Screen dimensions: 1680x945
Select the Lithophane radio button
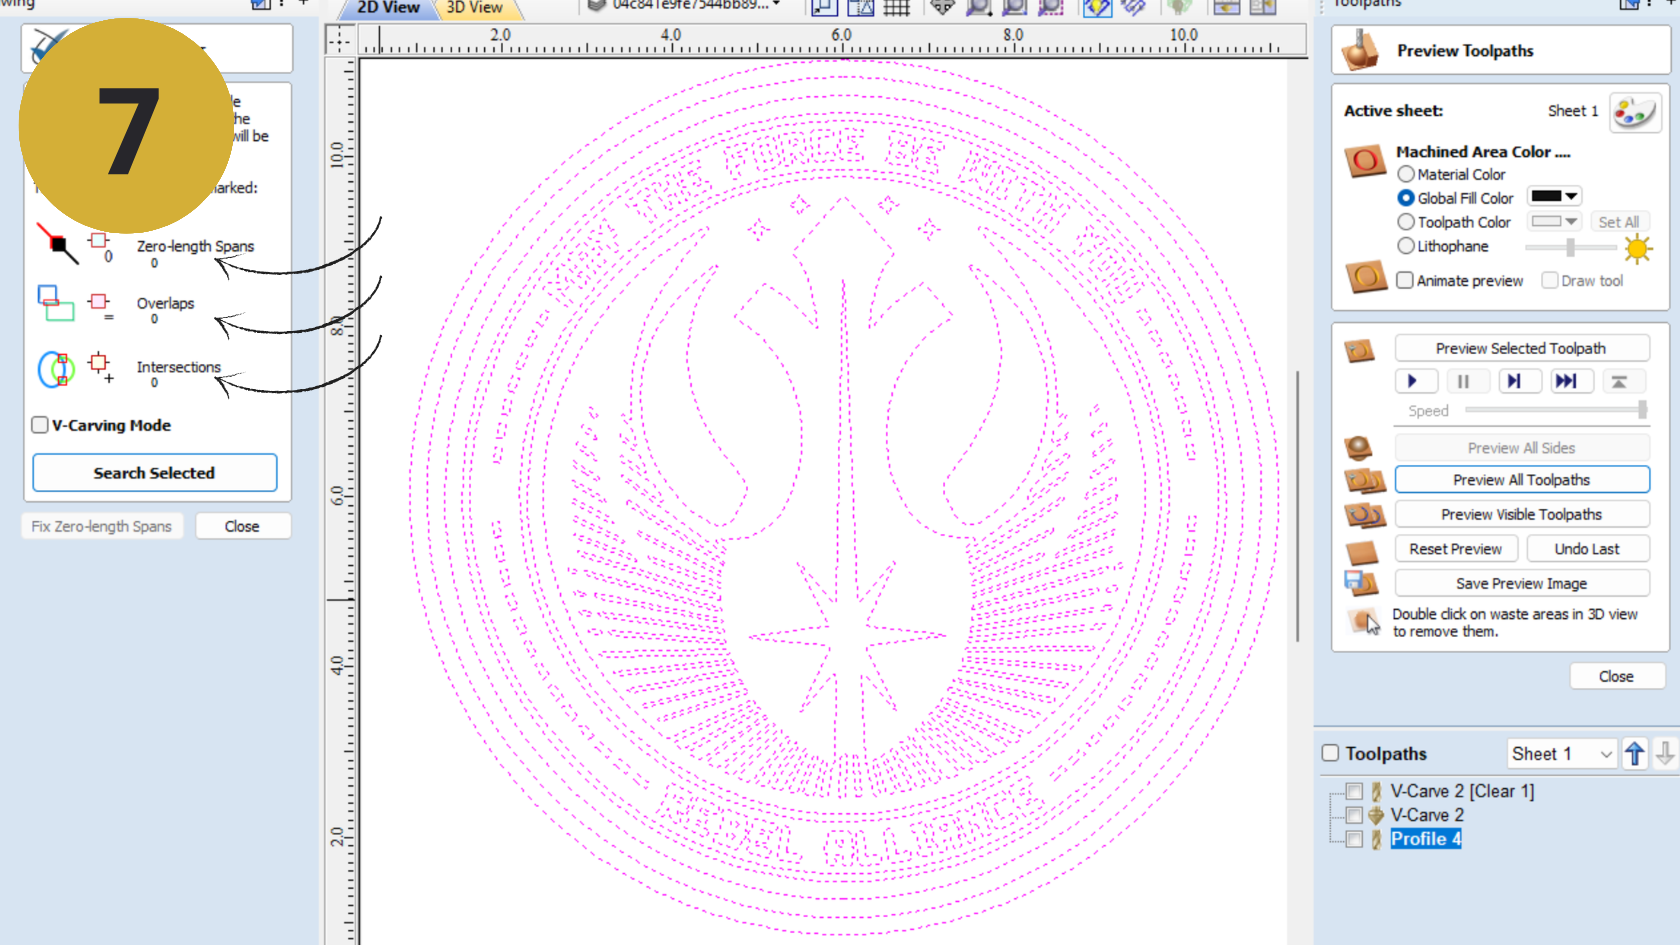[x=1406, y=246]
